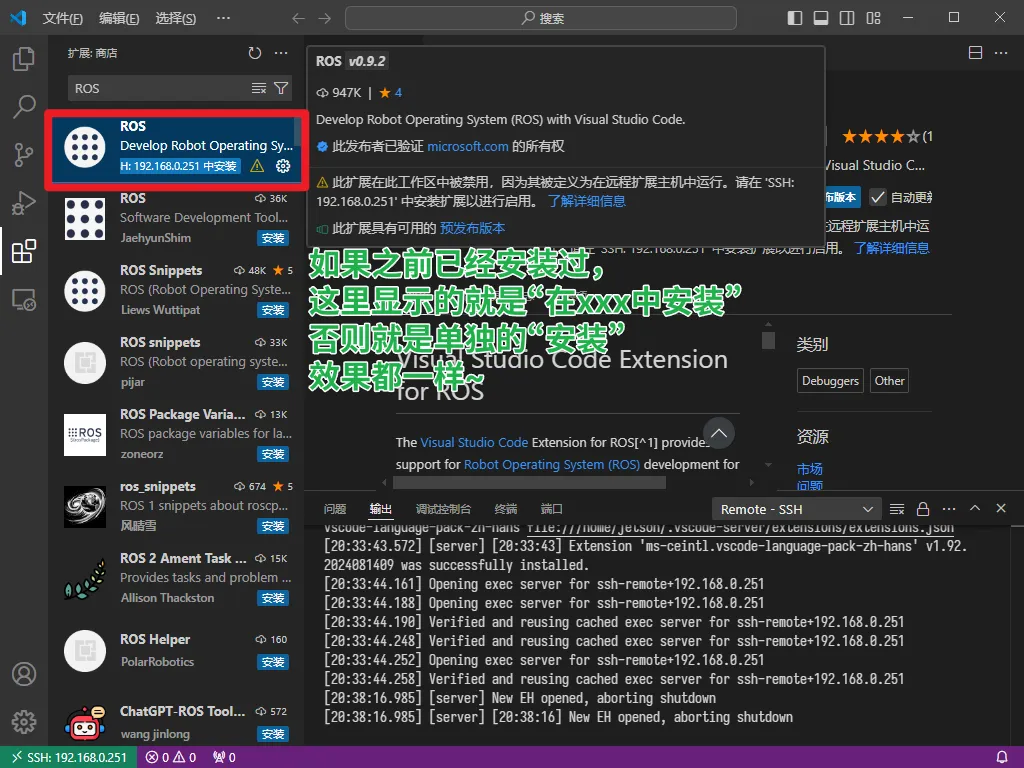Screen dimensions: 1024x768
Task: Switch to the Terminal tab
Action: 505,509
